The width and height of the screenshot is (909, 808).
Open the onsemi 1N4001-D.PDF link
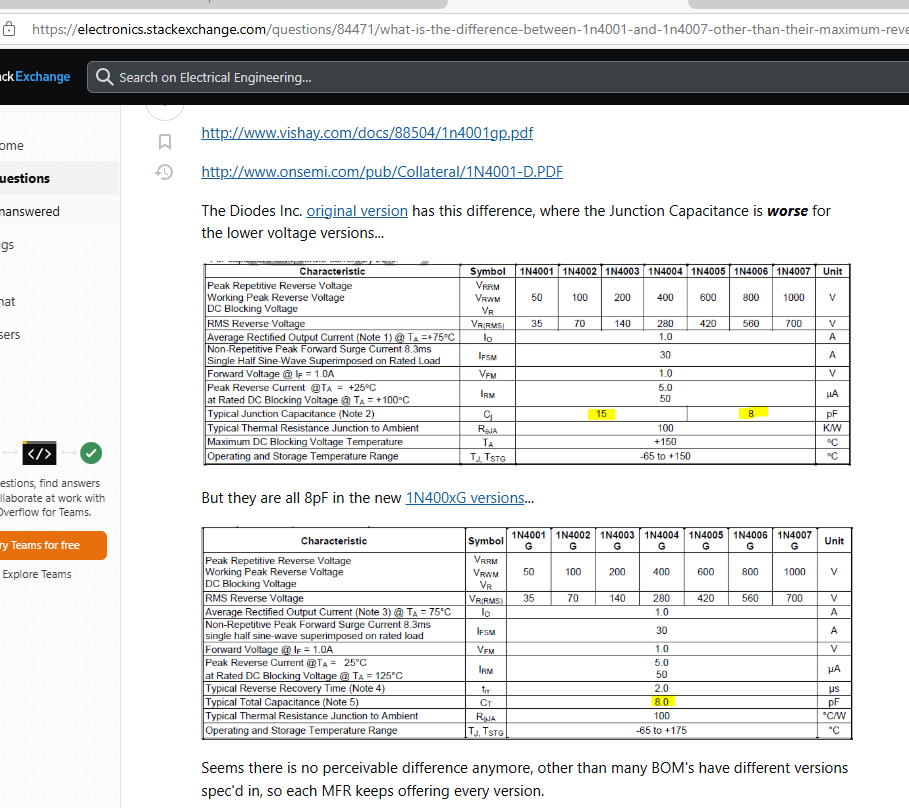tap(382, 172)
